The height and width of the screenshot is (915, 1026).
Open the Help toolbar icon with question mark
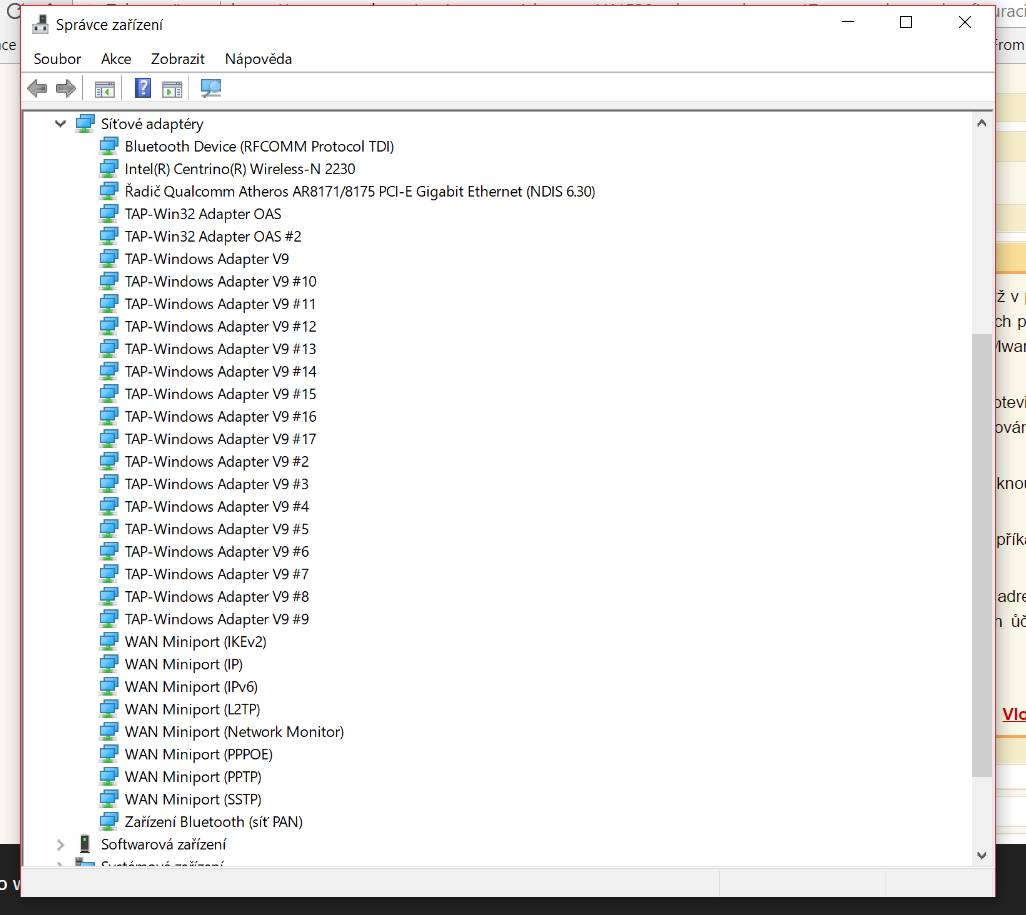coord(143,88)
